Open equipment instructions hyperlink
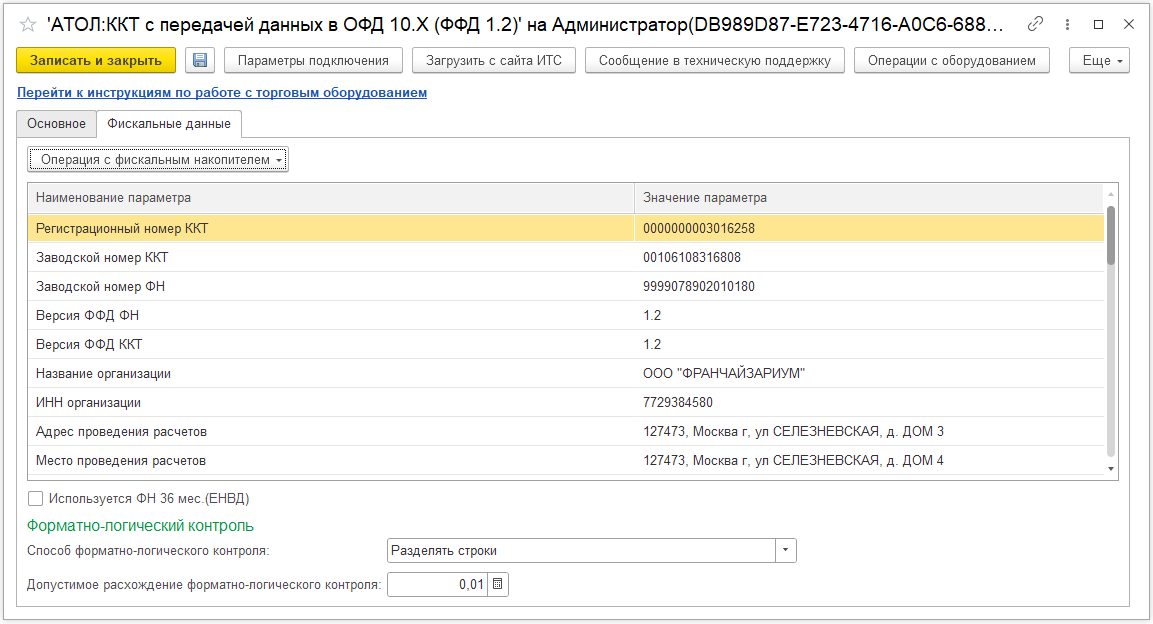 (x=222, y=92)
